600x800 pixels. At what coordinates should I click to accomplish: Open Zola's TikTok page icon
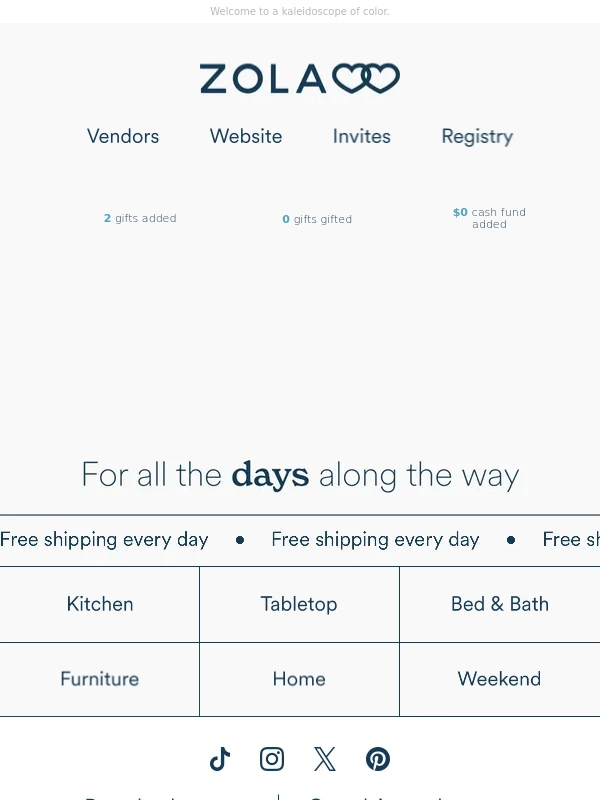pyautogui.click(x=220, y=759)
